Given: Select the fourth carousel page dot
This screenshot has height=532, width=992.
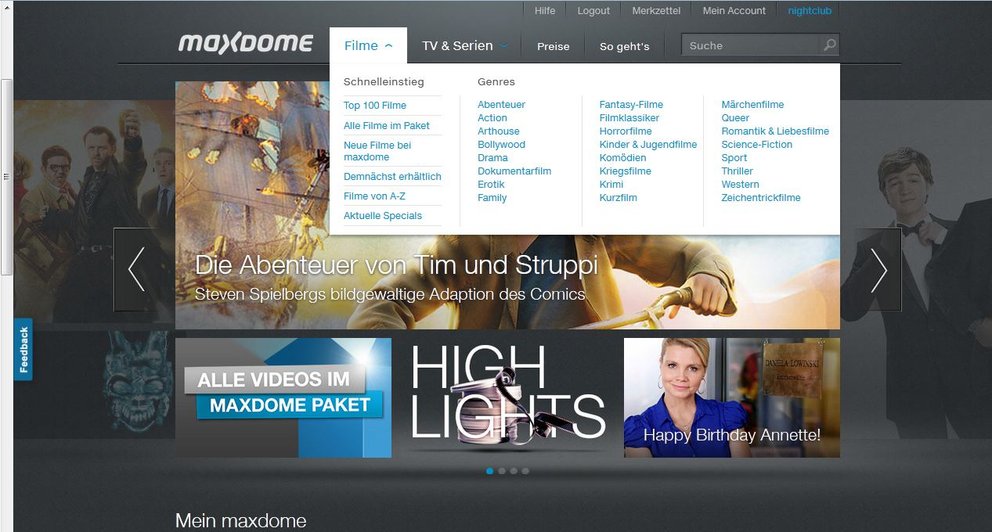Looking at the screenshot, I should (525, 471).
